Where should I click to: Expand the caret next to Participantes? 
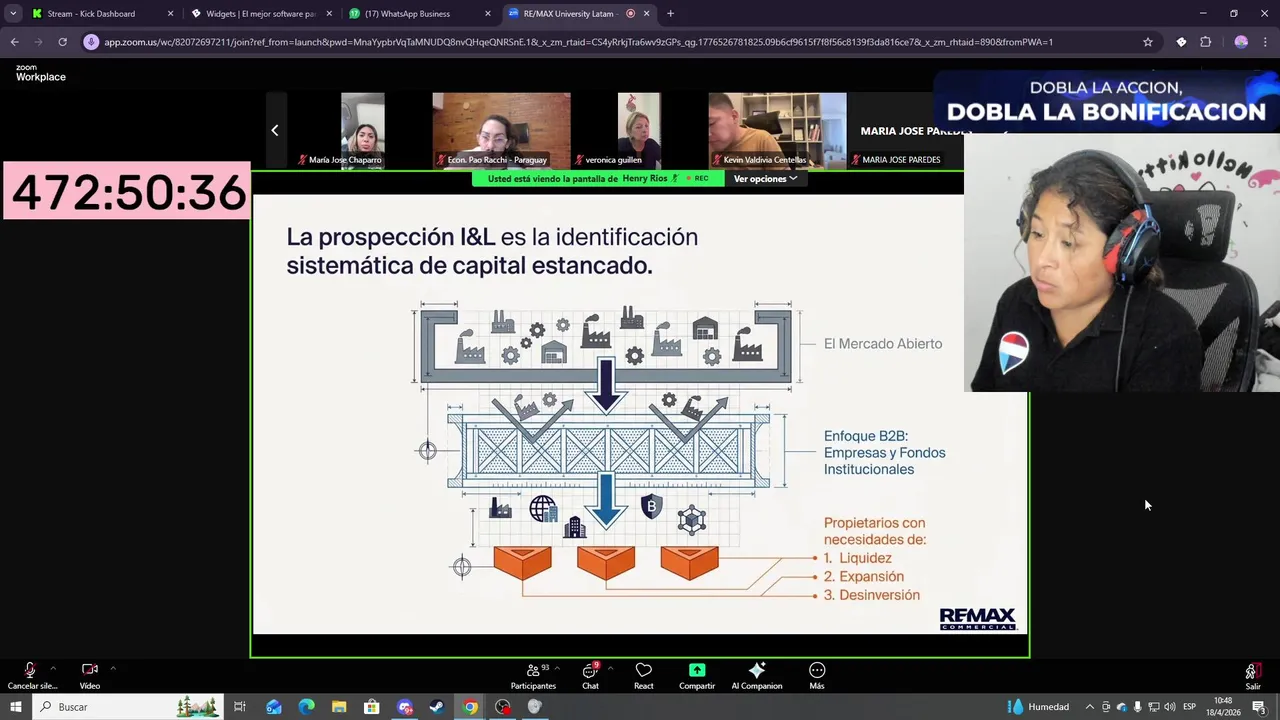[x=559, y=668]
